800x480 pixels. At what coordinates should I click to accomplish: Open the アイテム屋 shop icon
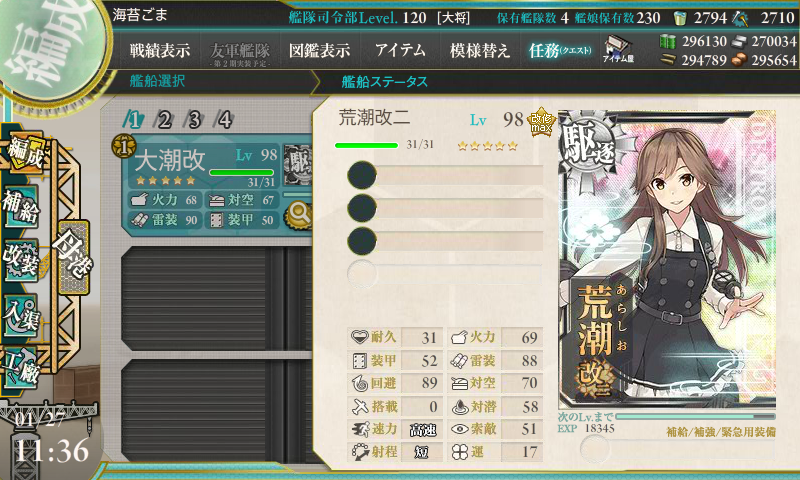click(x=618, y=49)
